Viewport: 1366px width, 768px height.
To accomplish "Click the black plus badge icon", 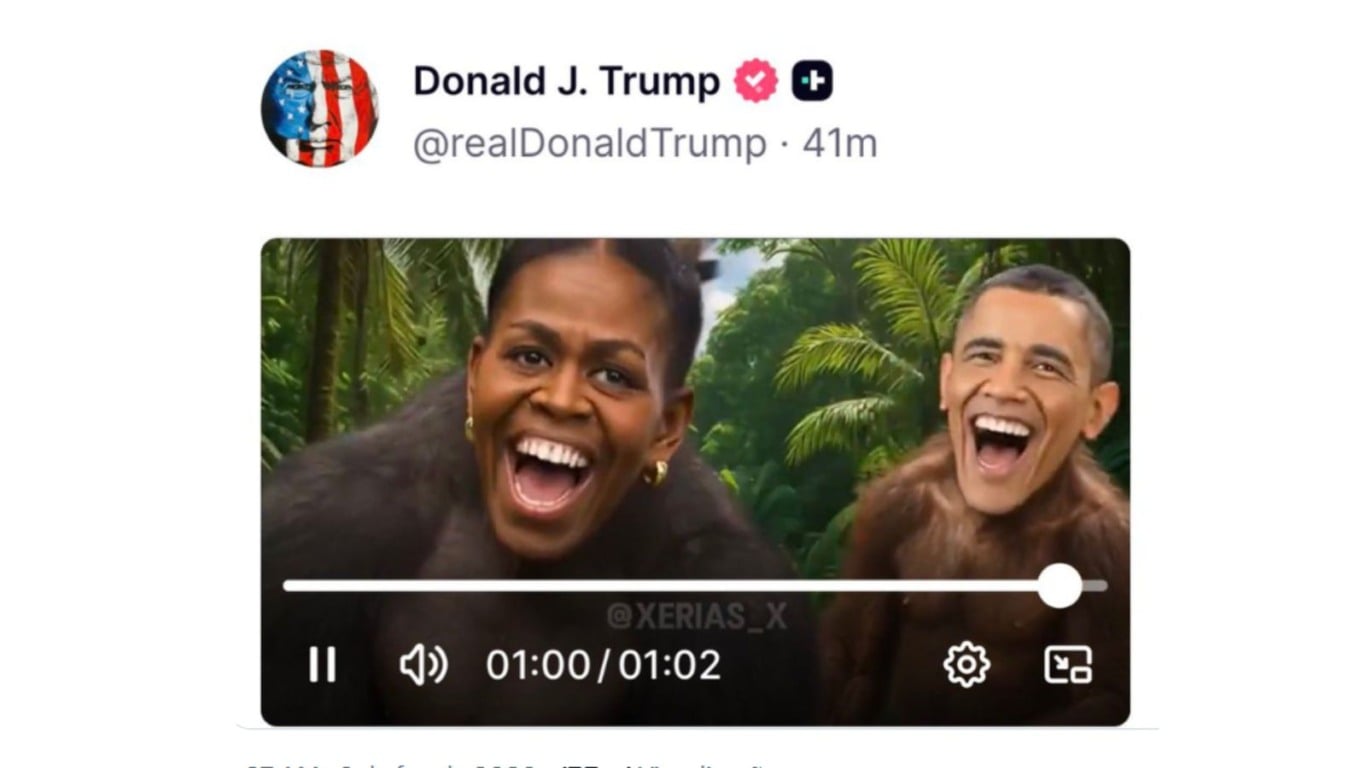I will coord(812,81).
